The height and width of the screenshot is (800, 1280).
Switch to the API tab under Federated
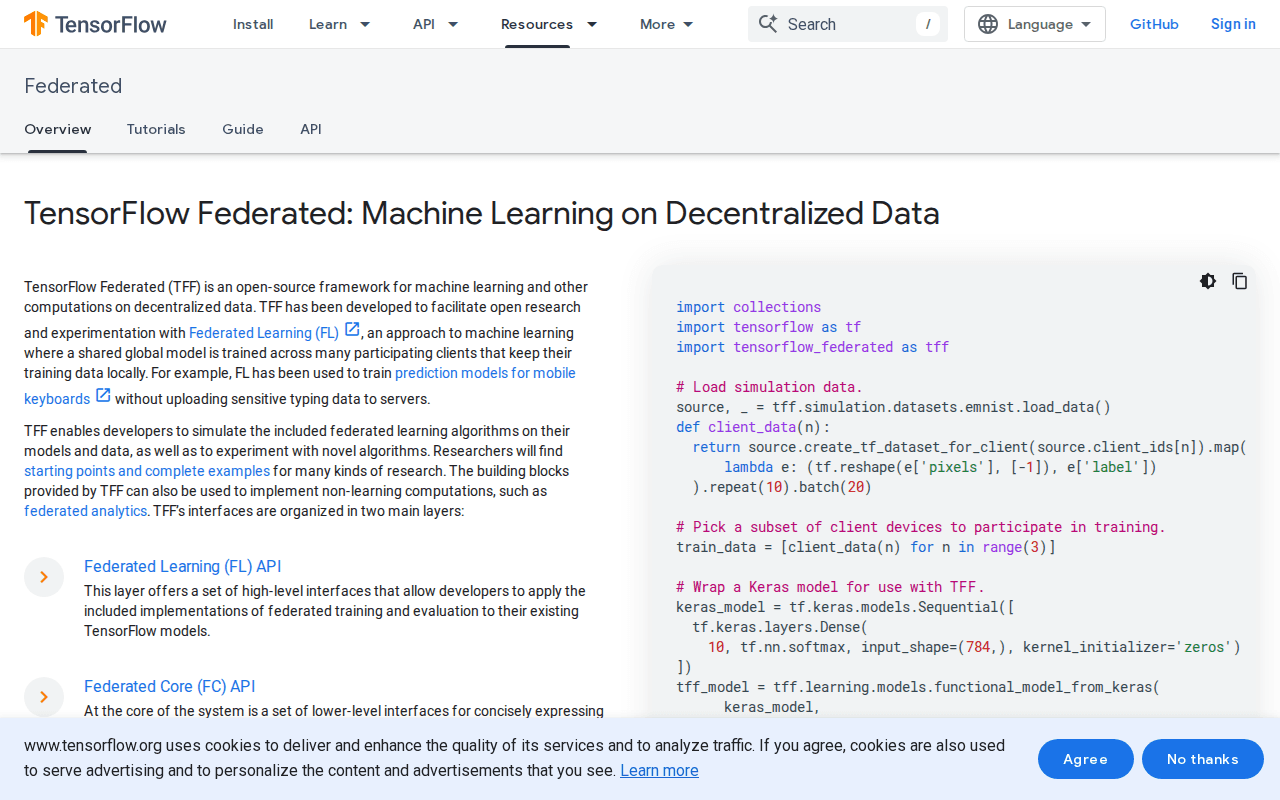(x=311, y=129)
